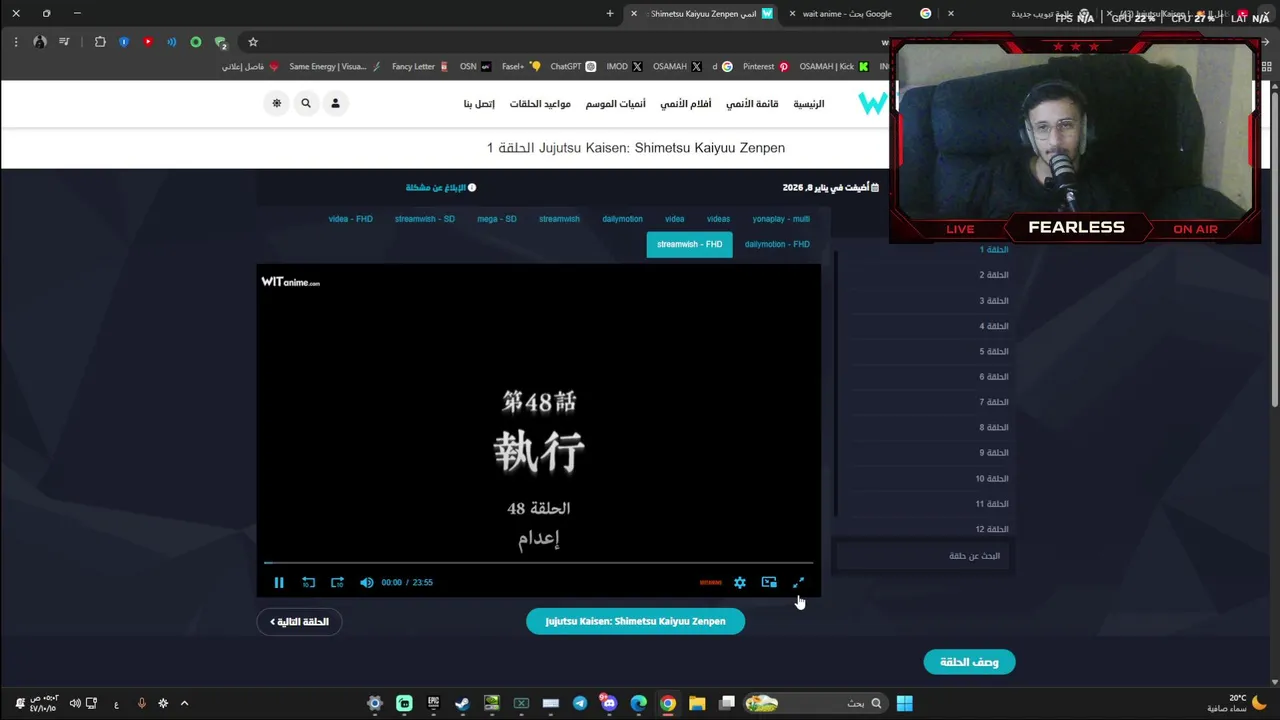Open the Chrome extensions puzzle icon

(x=100, y=42)
